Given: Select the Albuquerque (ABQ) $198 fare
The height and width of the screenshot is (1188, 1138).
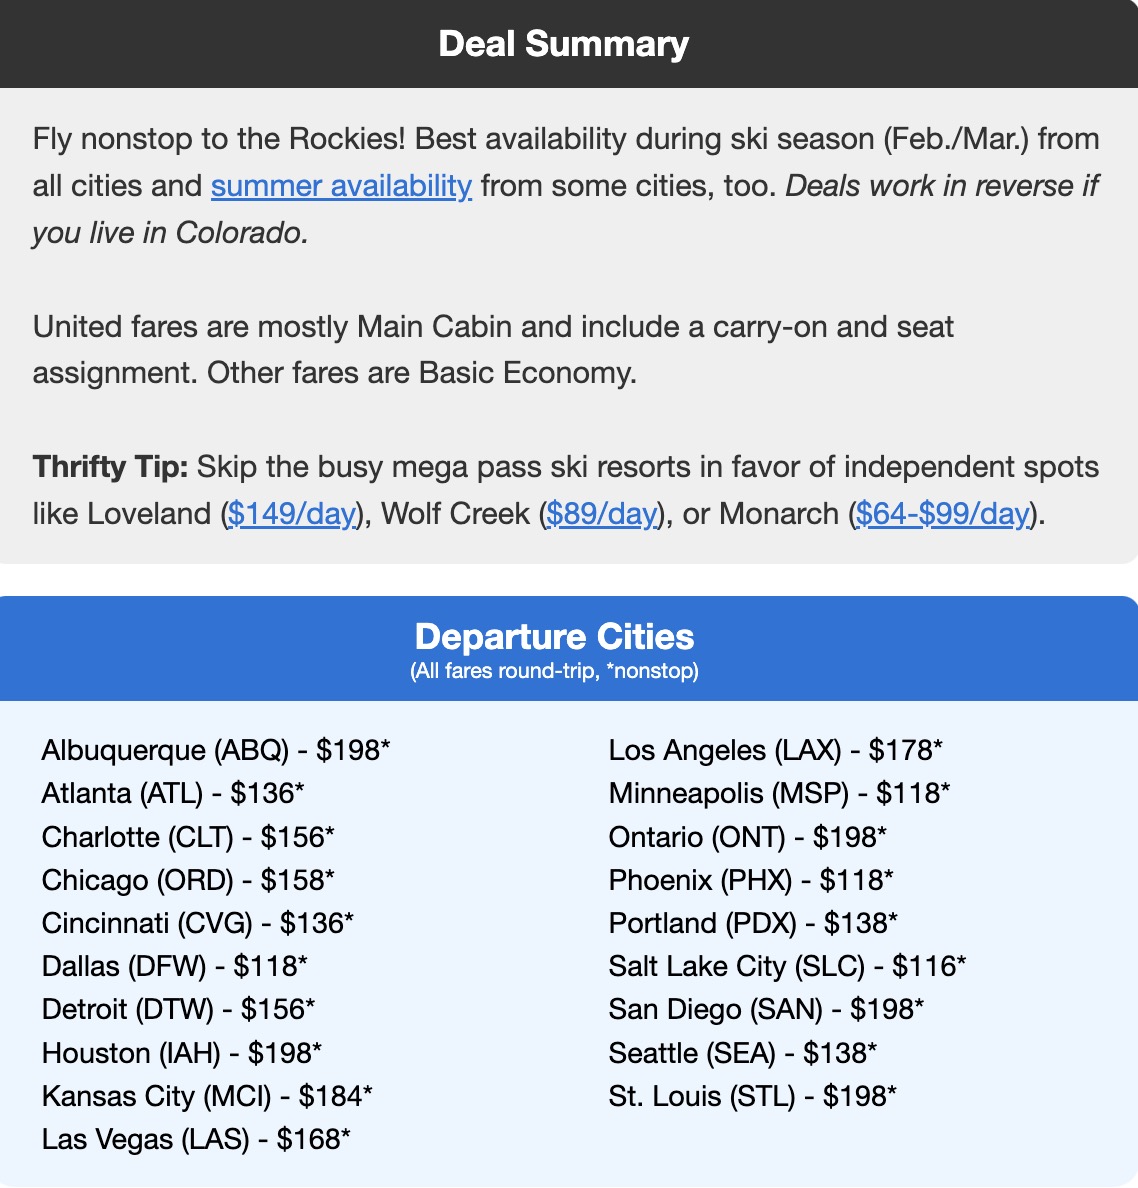Looking at the screenshot, I should point(216,750).
